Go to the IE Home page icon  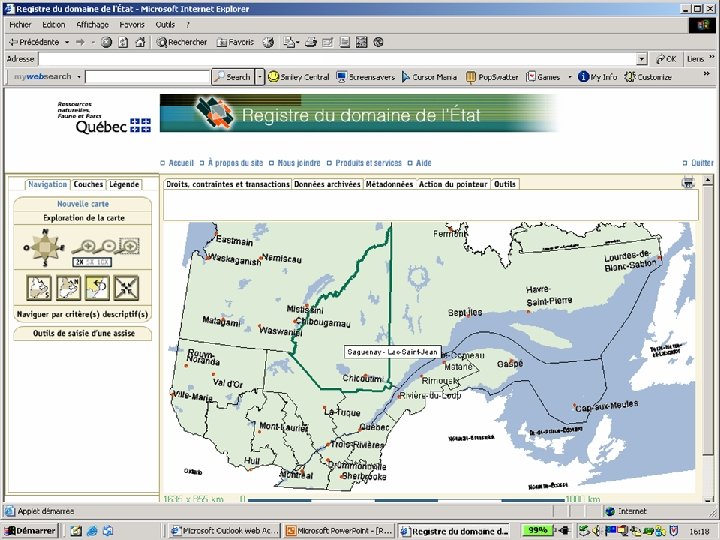(140, 42)
